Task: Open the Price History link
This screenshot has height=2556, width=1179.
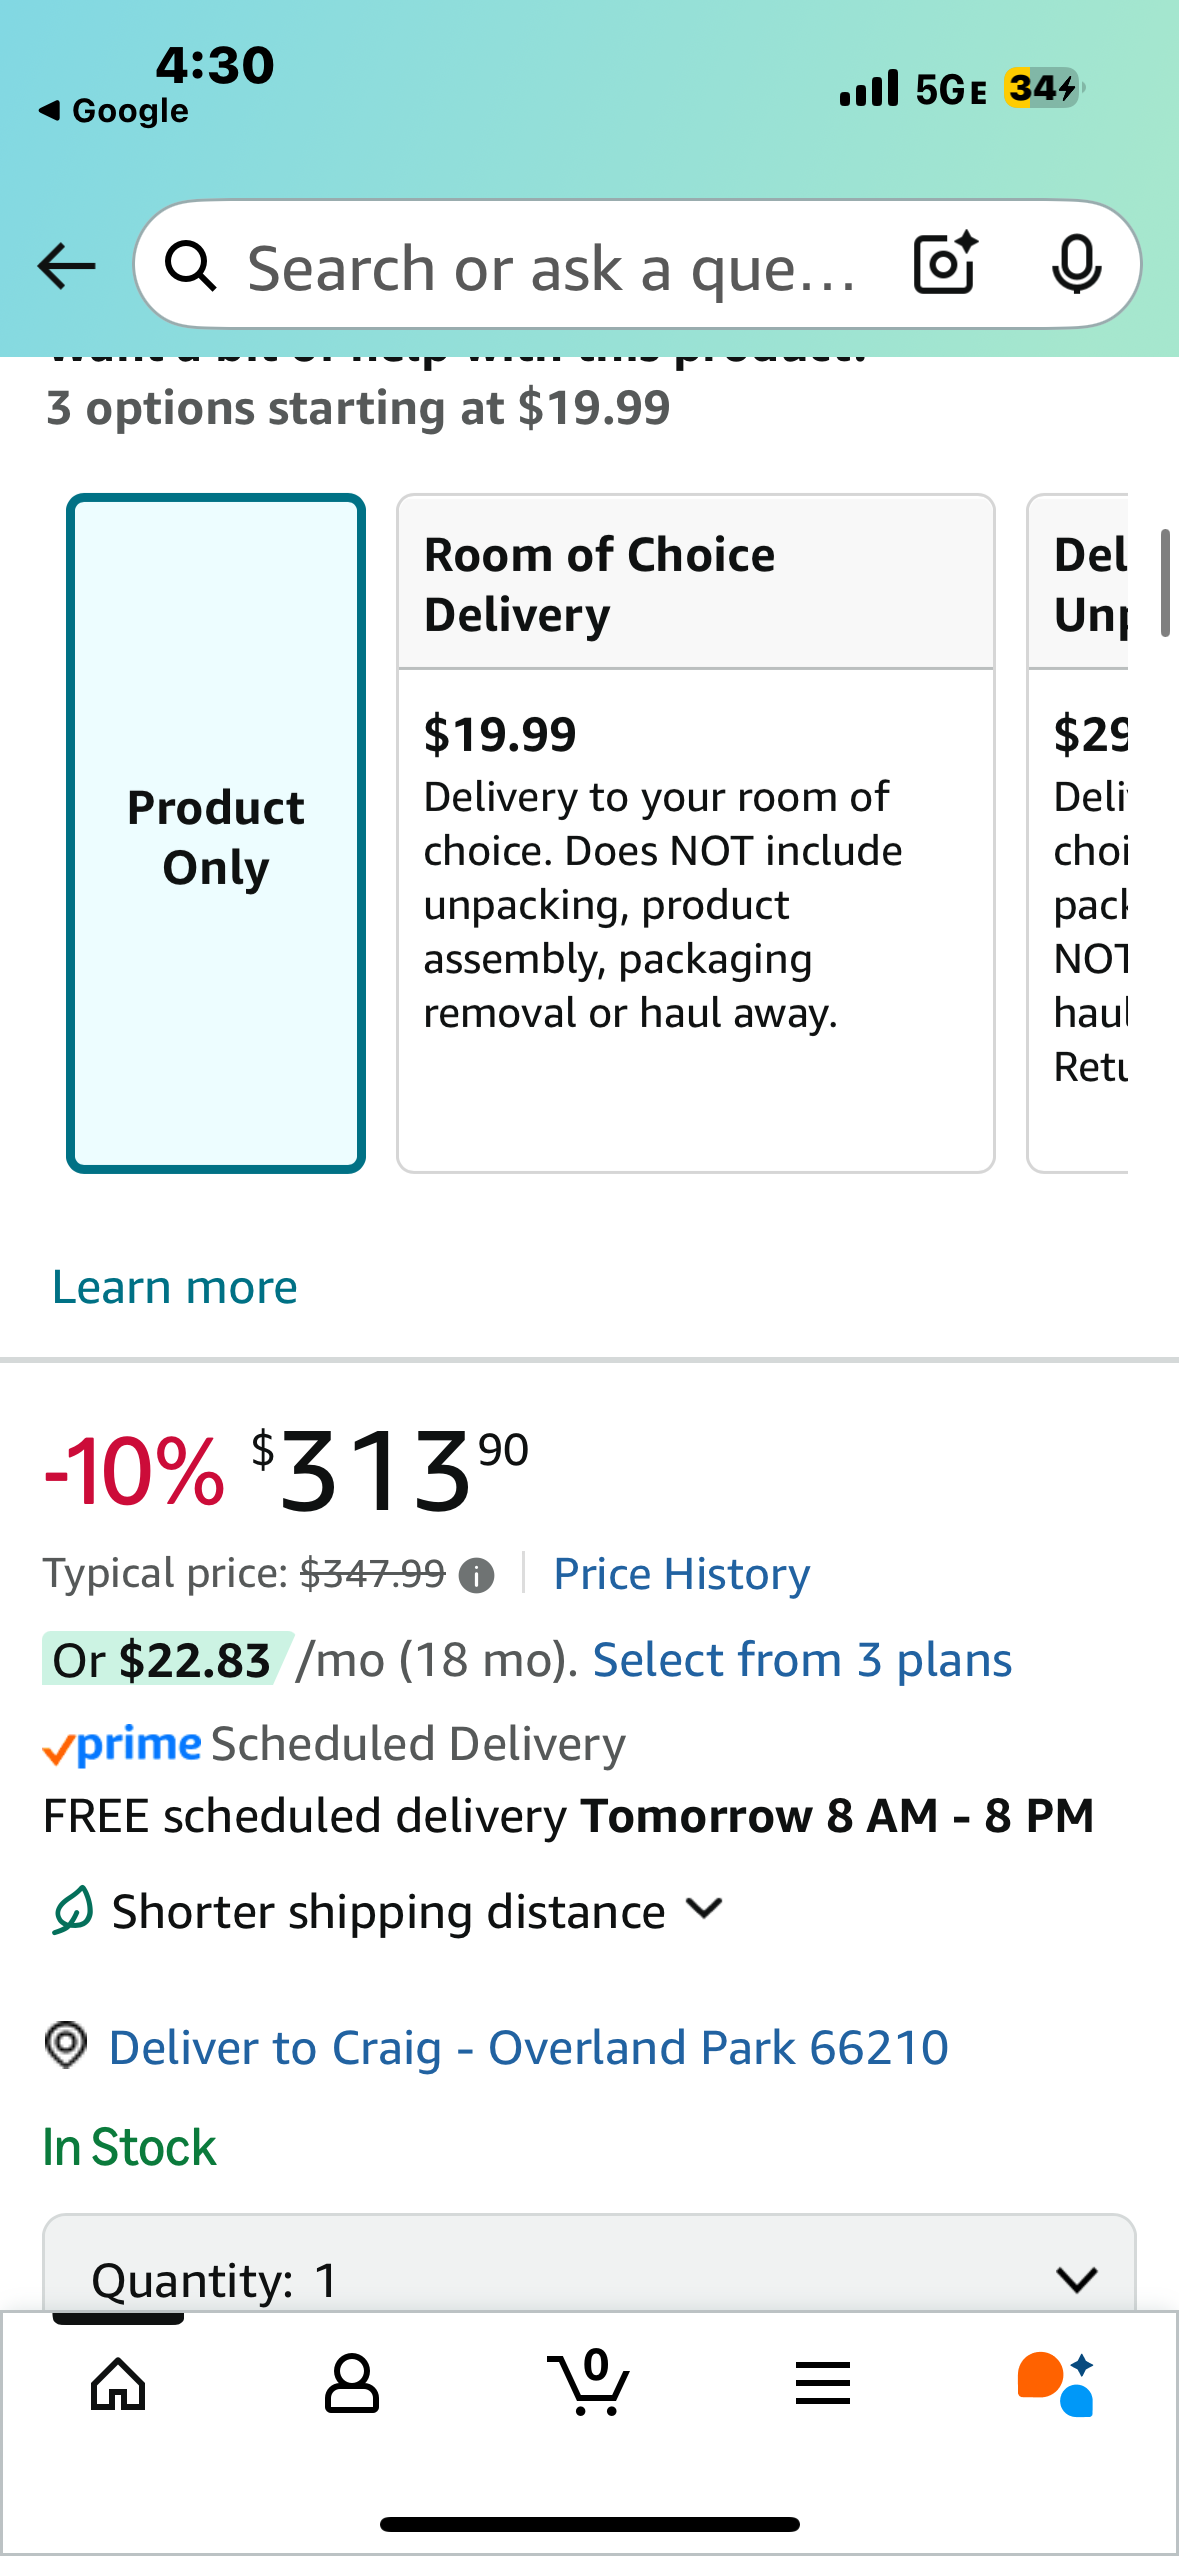Action: tap(681, 1575)
